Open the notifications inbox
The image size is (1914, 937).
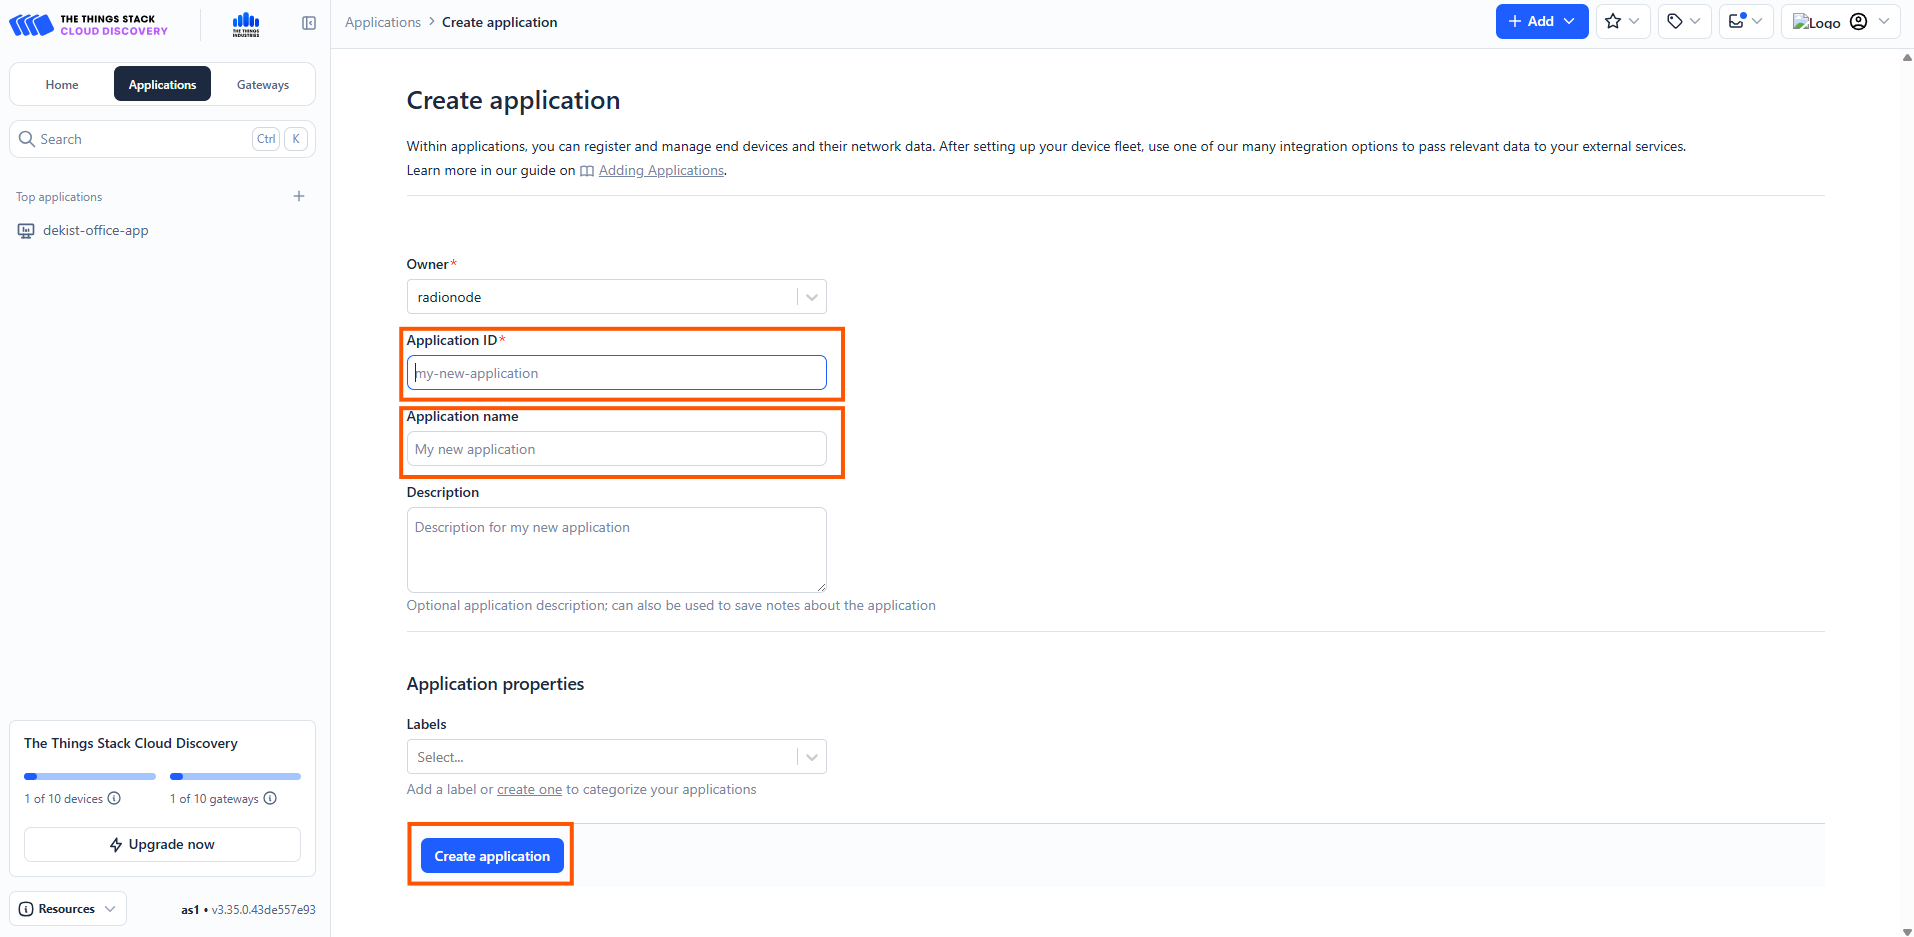1745,21
